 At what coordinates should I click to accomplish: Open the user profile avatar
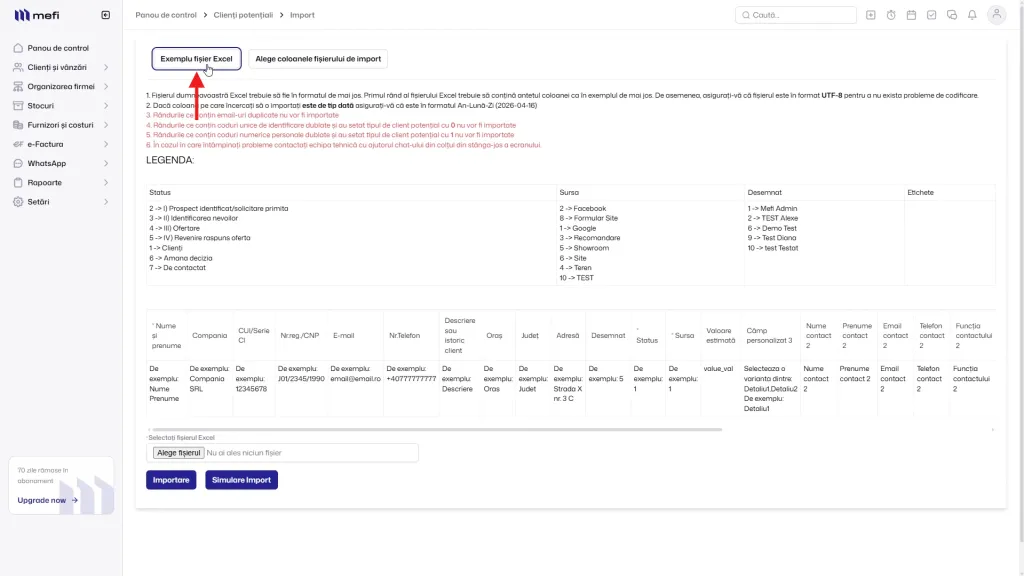click(x=997, y=15)
